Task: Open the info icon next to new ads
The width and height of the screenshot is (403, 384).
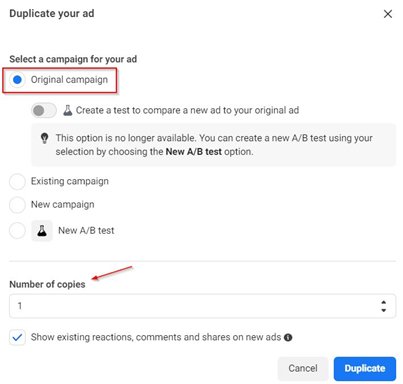Action: point(288,338)
